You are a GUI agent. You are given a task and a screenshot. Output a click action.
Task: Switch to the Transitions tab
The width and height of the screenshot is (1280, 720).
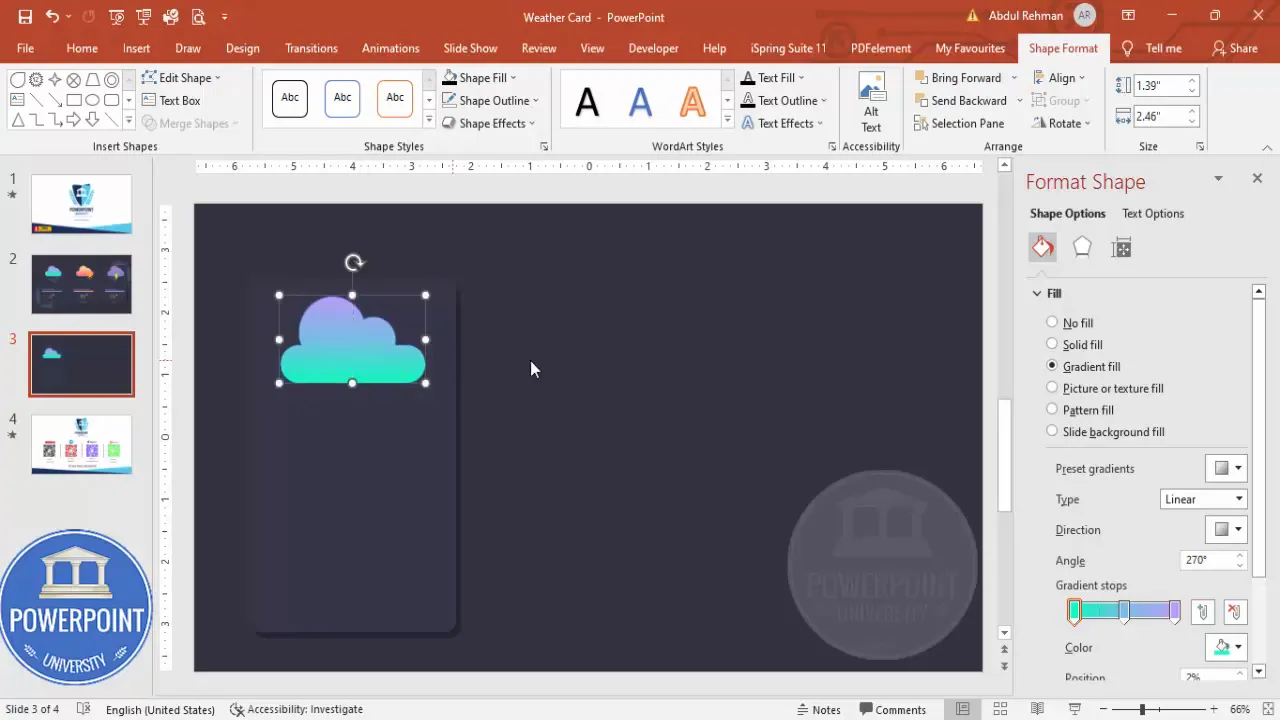click(311, 48)
